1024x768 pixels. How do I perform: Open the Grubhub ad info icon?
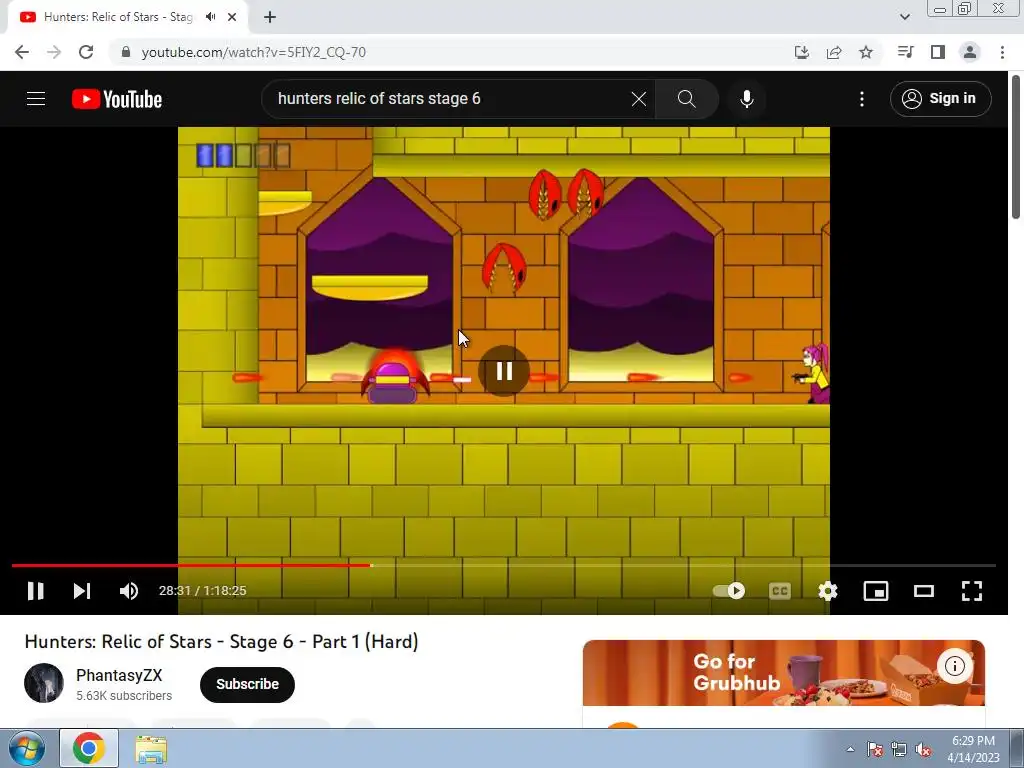click(x=955, y=666)
